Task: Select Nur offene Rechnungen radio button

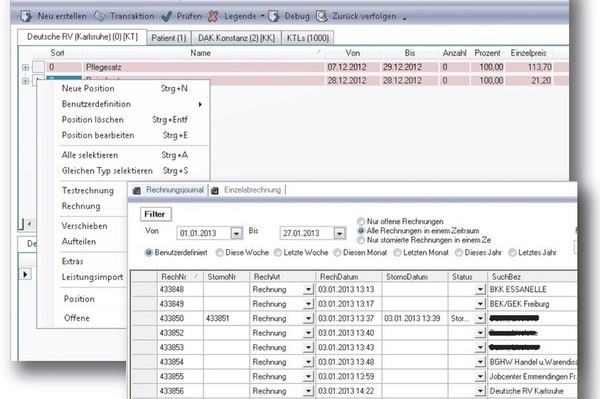Action: point(361,221)
